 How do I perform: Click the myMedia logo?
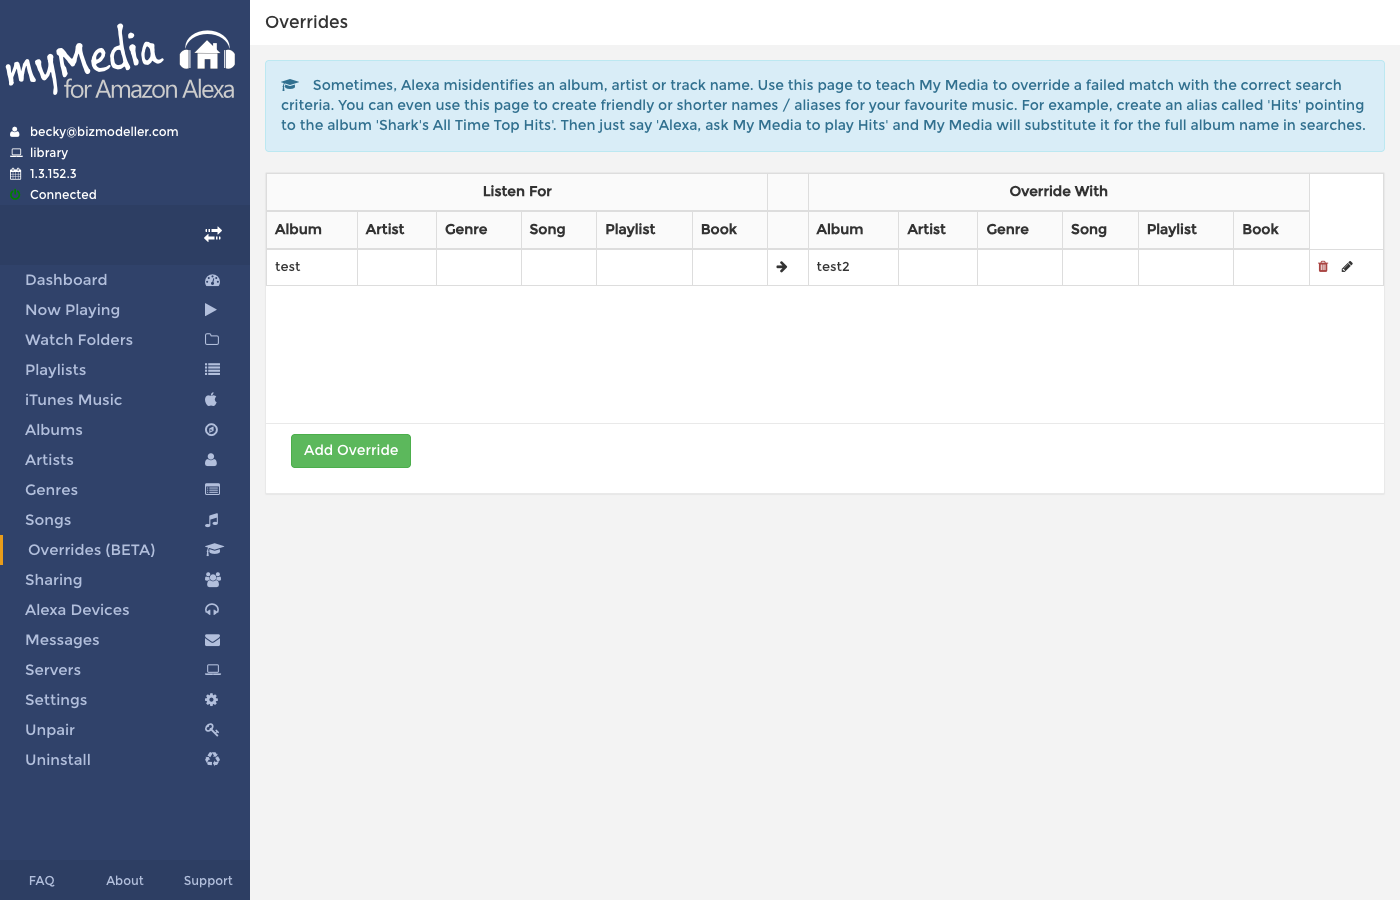[121, 63]
